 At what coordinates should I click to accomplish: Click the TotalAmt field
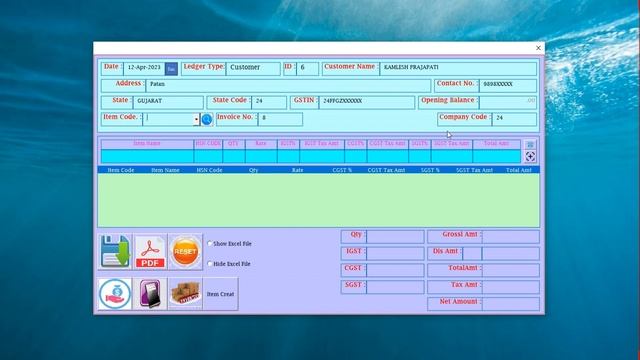pos(511,270)
